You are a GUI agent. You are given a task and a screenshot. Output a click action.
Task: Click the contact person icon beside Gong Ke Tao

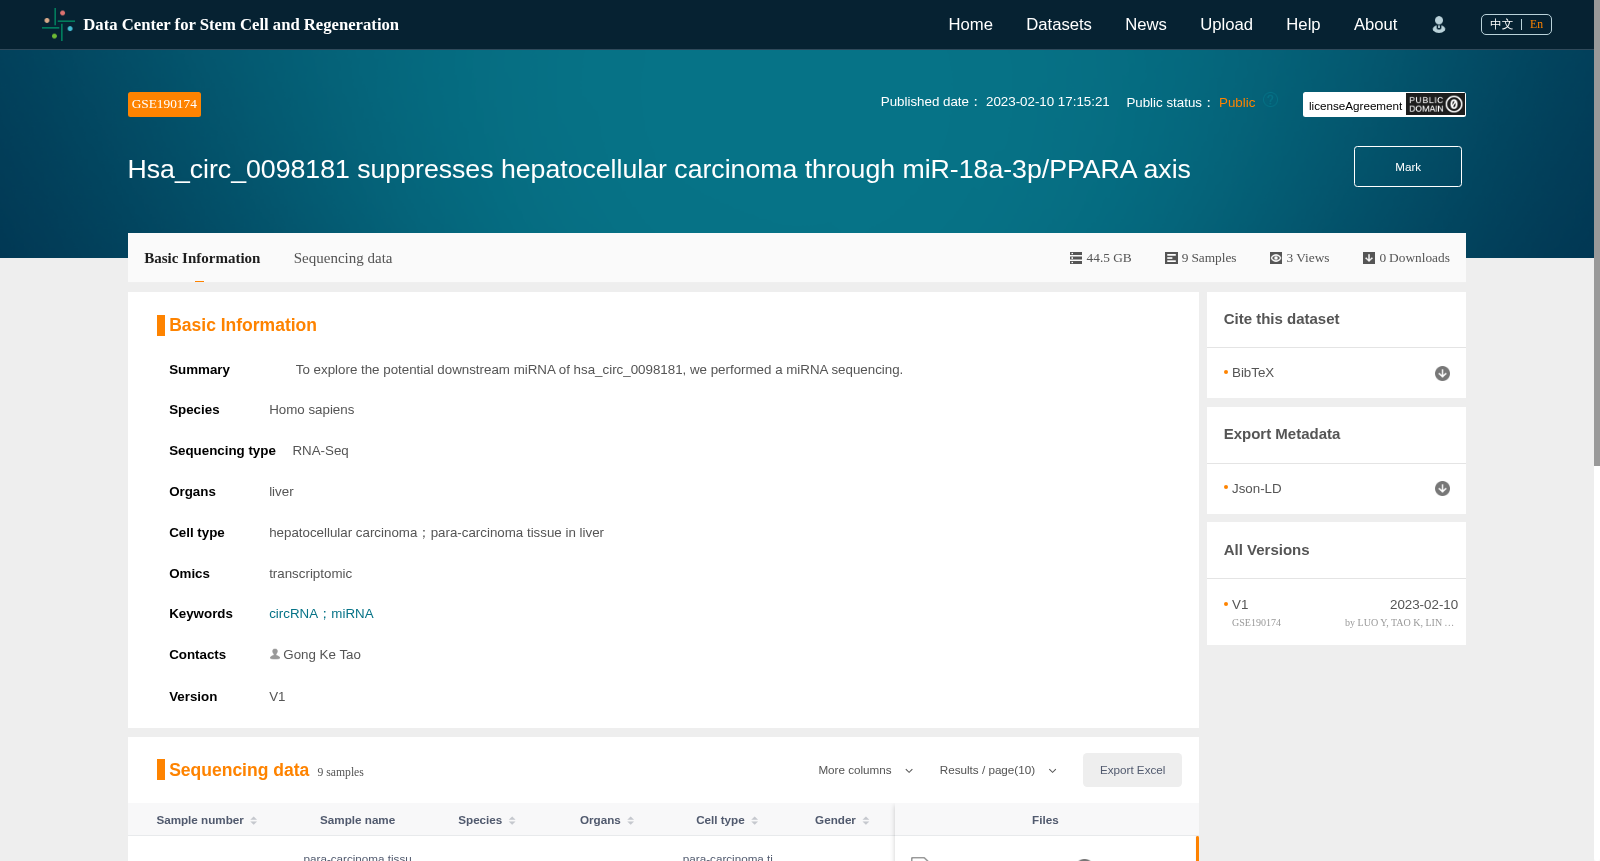pos(275,654)
